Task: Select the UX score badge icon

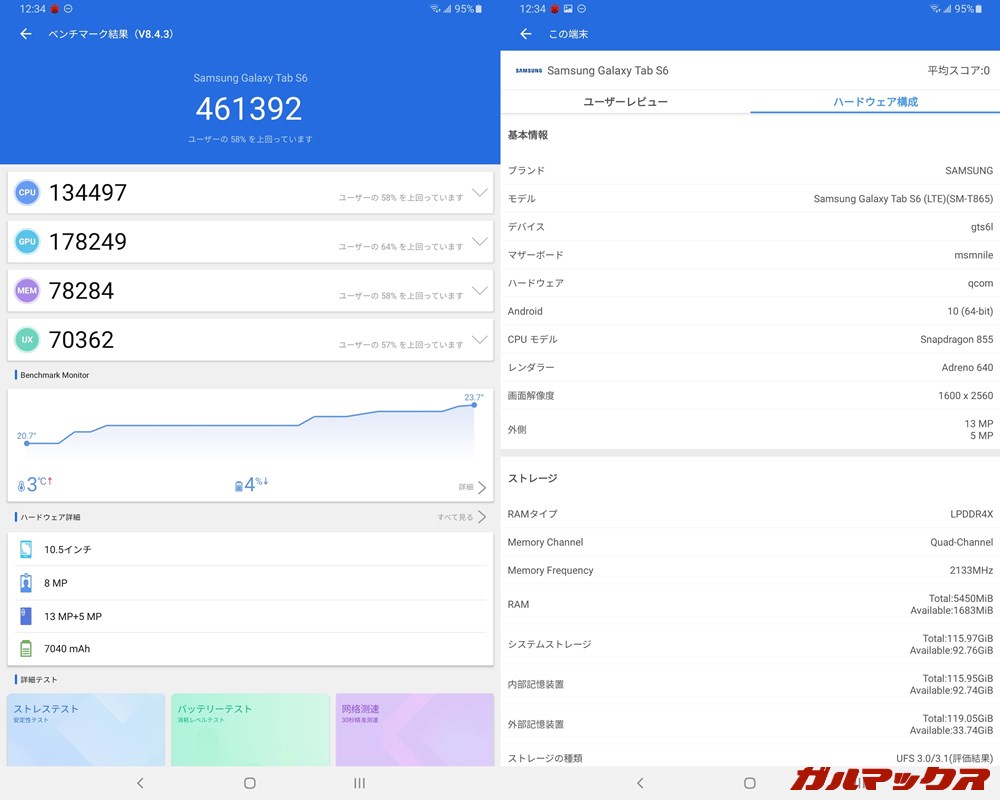Action: [x=26, y=340]
